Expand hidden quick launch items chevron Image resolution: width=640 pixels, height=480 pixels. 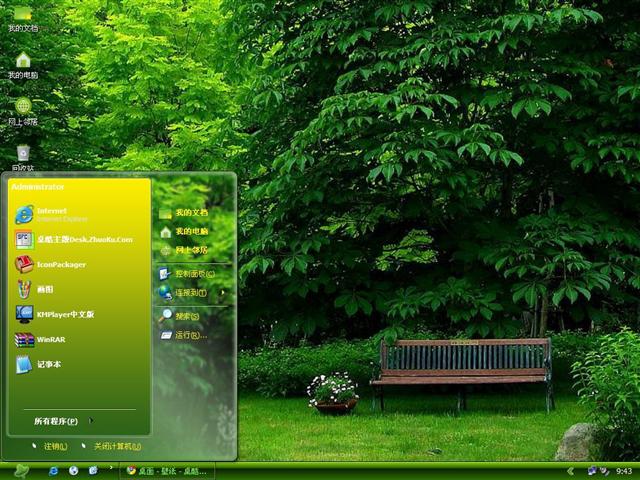[111, 467]
